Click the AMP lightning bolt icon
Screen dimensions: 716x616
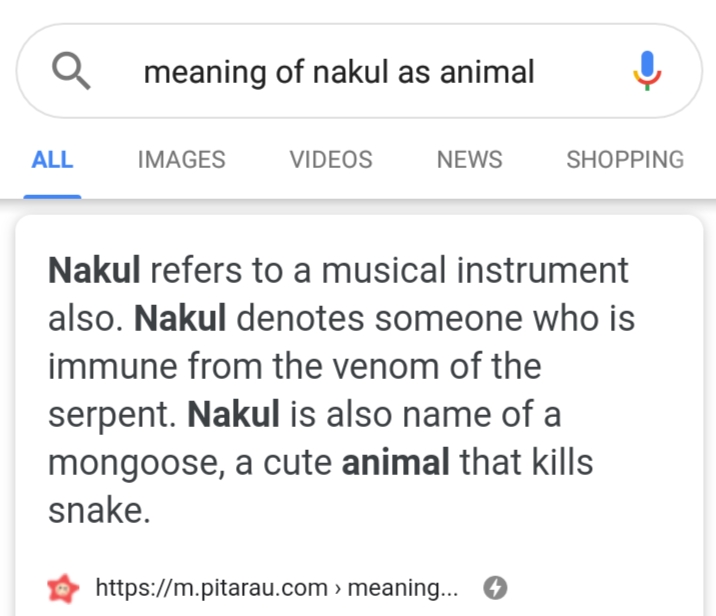[x=494, y=587]
